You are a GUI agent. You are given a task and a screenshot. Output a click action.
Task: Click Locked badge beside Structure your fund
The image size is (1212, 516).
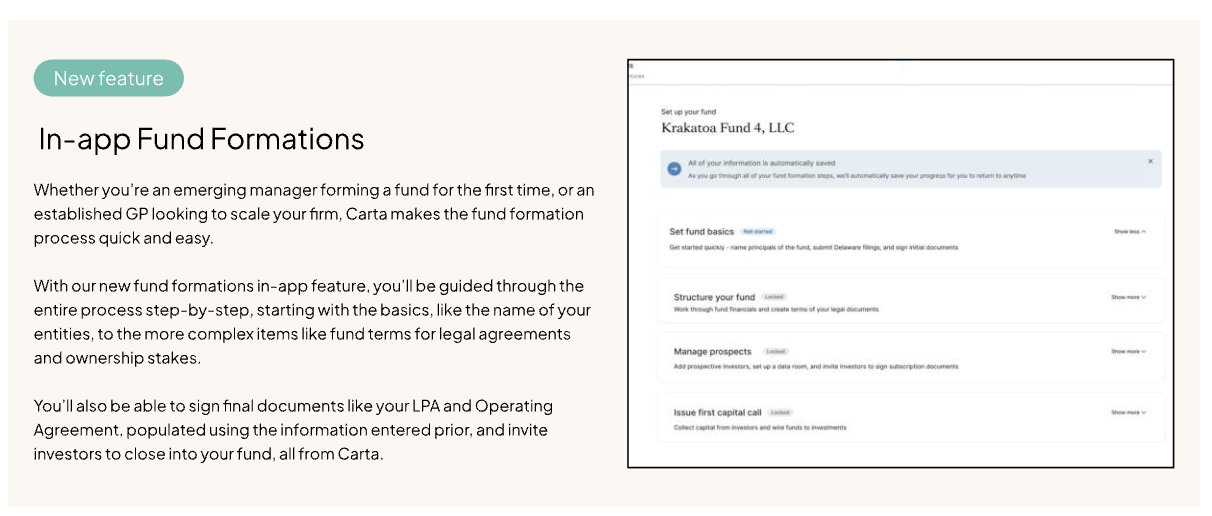pyautogui.click(x=774, y=297)
